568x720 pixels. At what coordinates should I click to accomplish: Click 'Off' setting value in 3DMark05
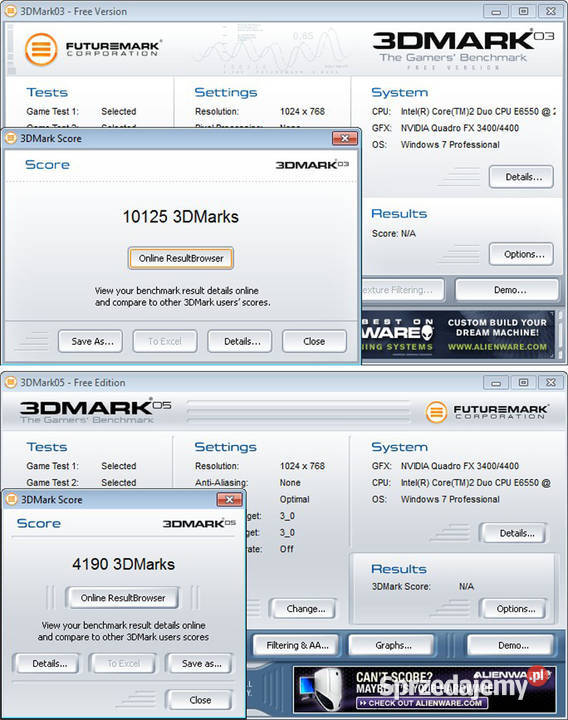click(287, 549)
